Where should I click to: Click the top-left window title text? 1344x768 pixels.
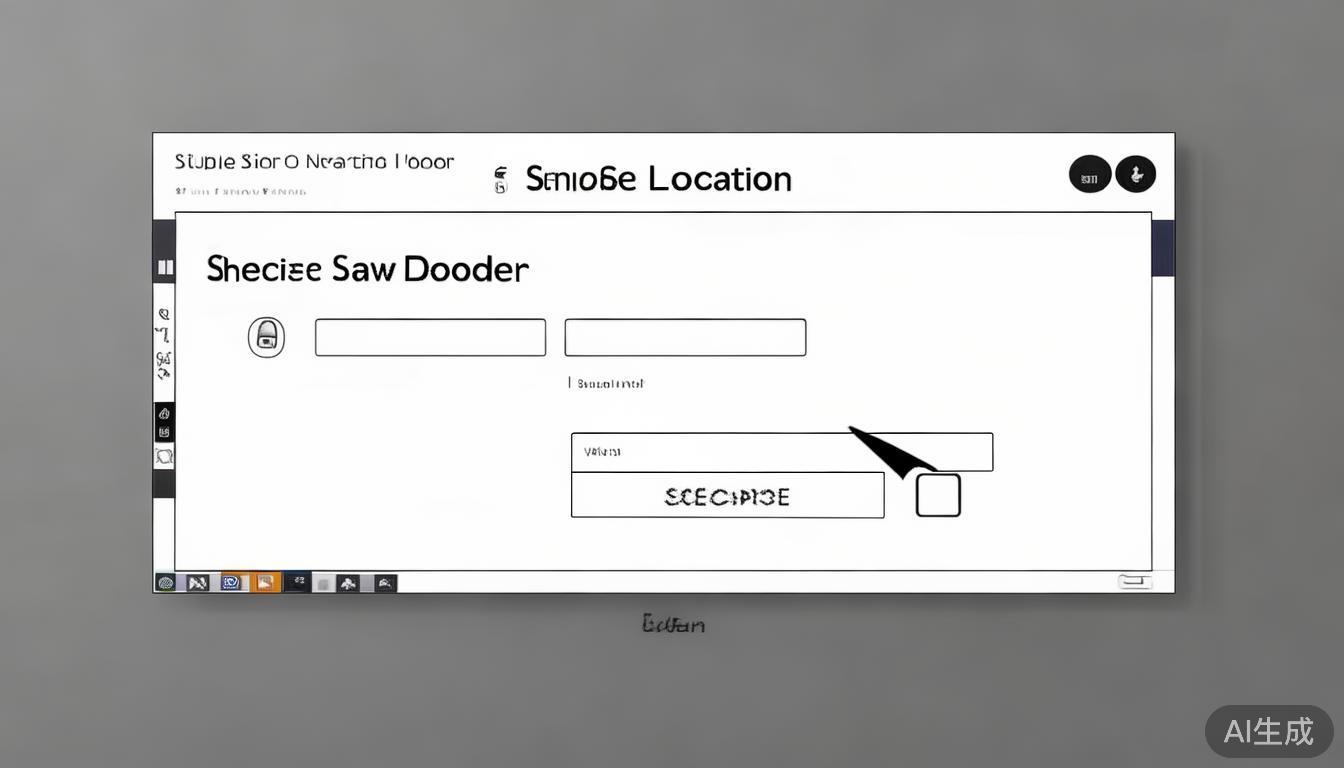coord(314,162)
